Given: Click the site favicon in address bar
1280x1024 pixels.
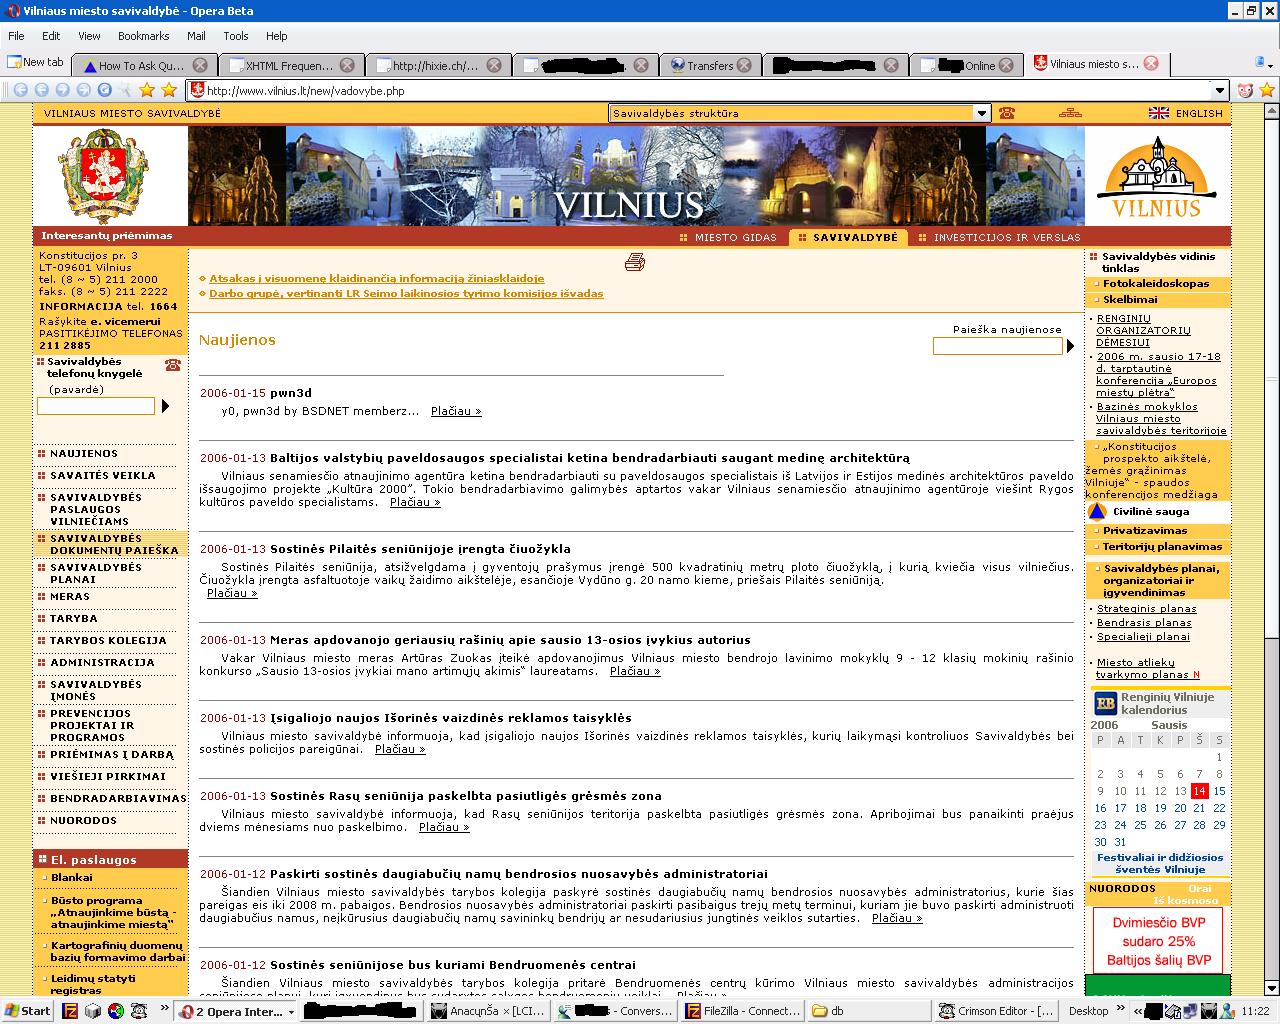Looking at the screenshot, I should (x=198, y=90).
